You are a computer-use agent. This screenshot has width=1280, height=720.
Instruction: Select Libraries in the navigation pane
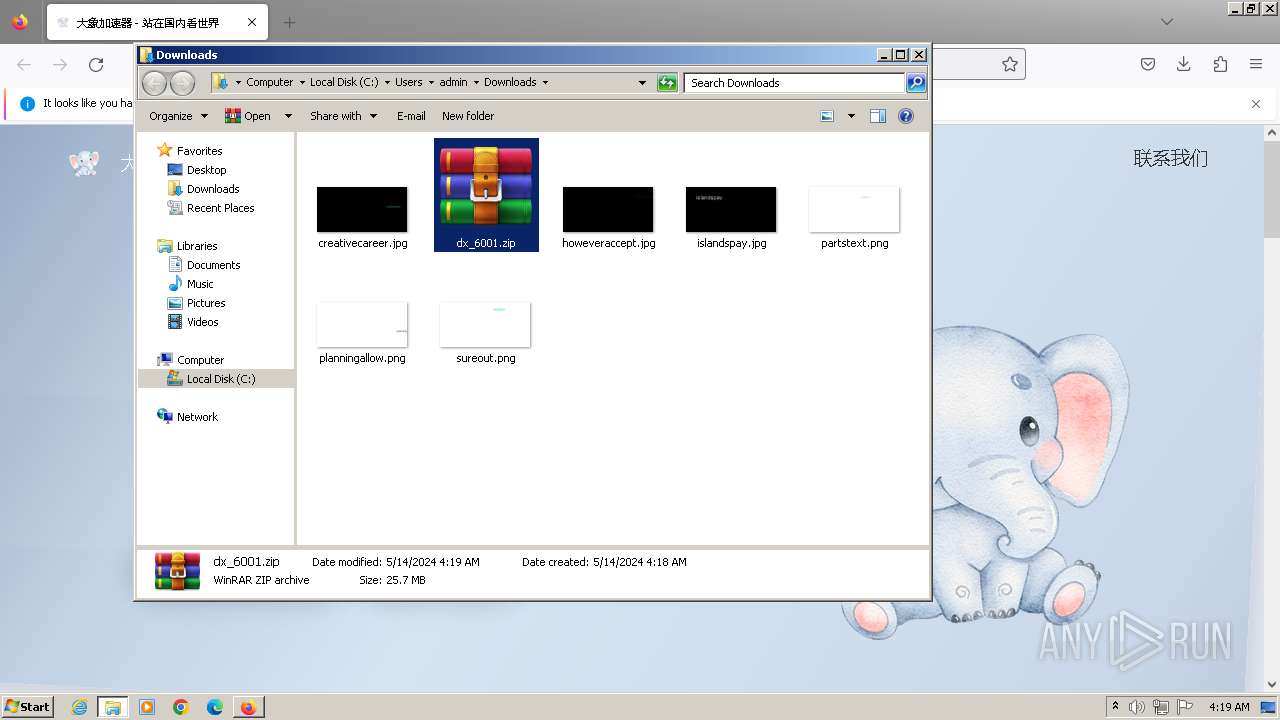[x=197, y=246]
